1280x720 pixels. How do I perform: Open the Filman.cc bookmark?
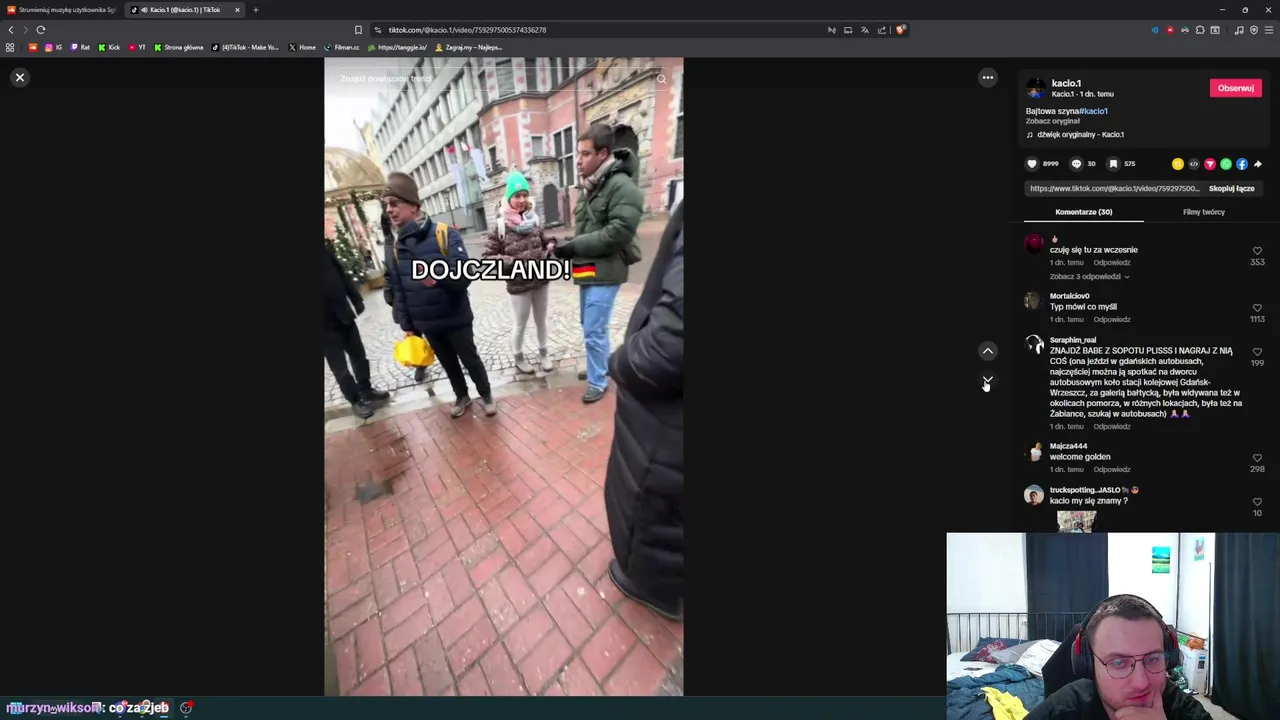(x=342, y=47)
